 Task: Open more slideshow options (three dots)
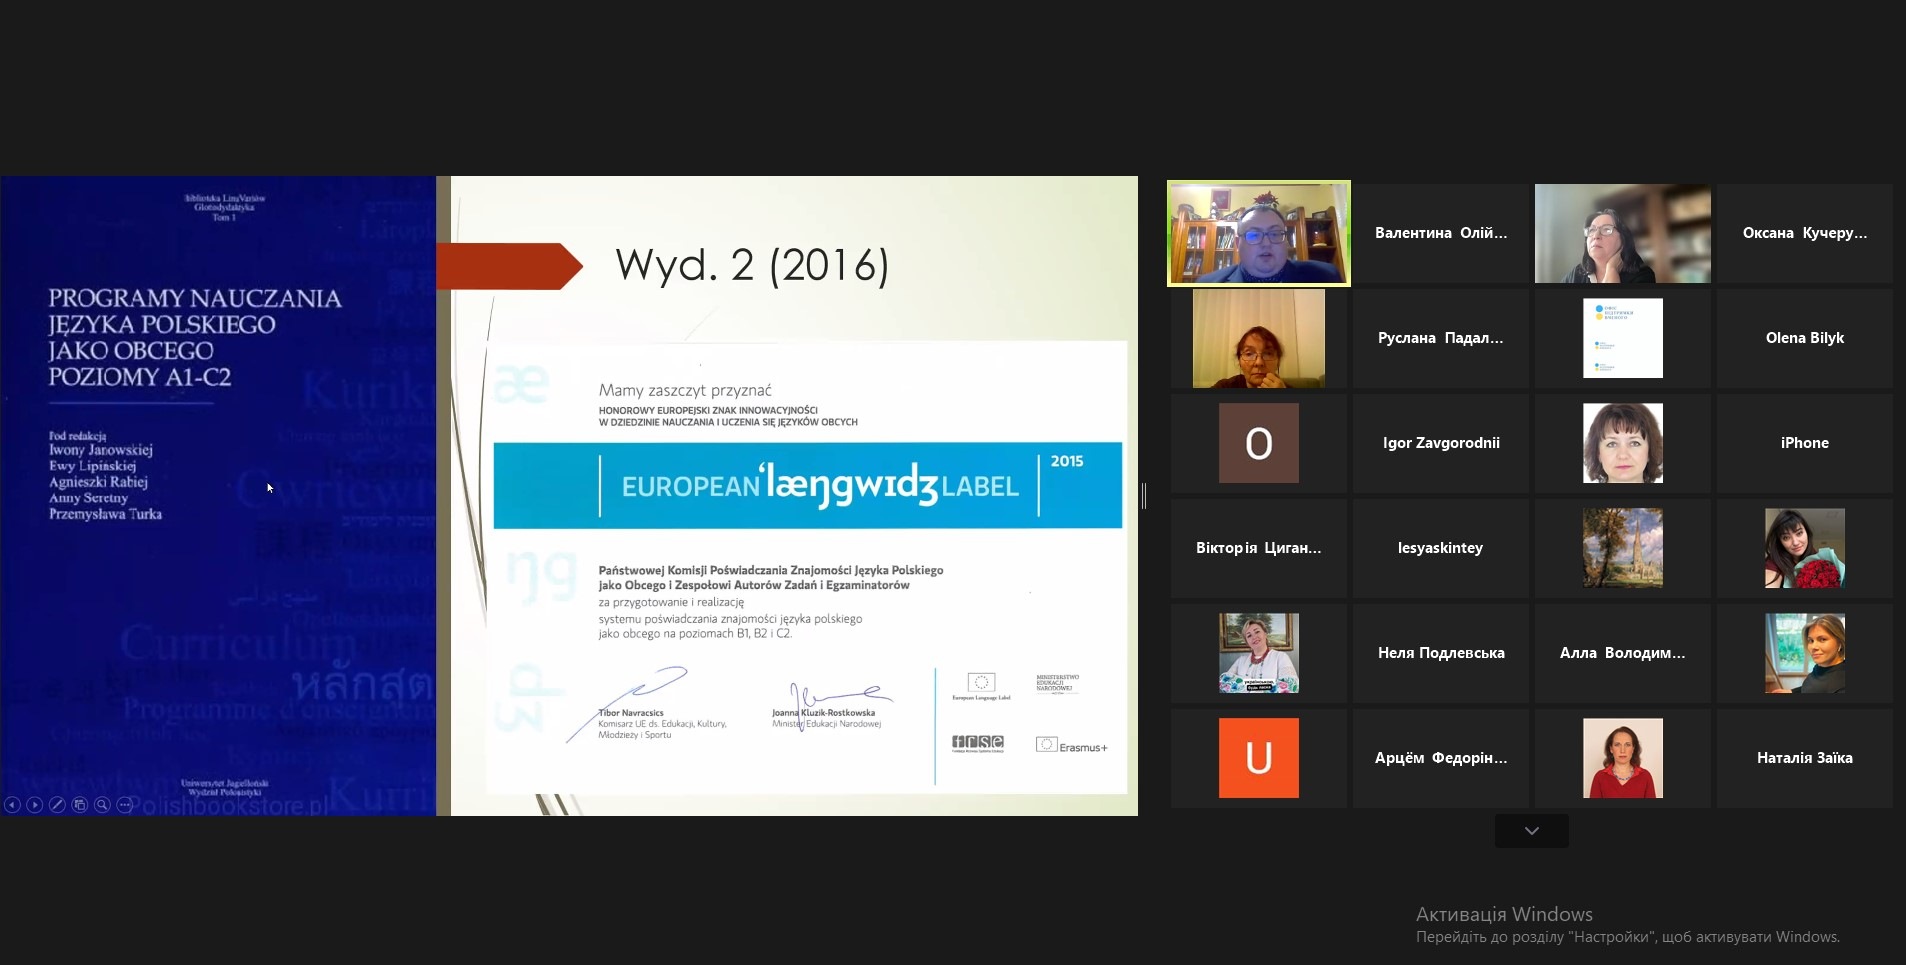coord(125,804)
